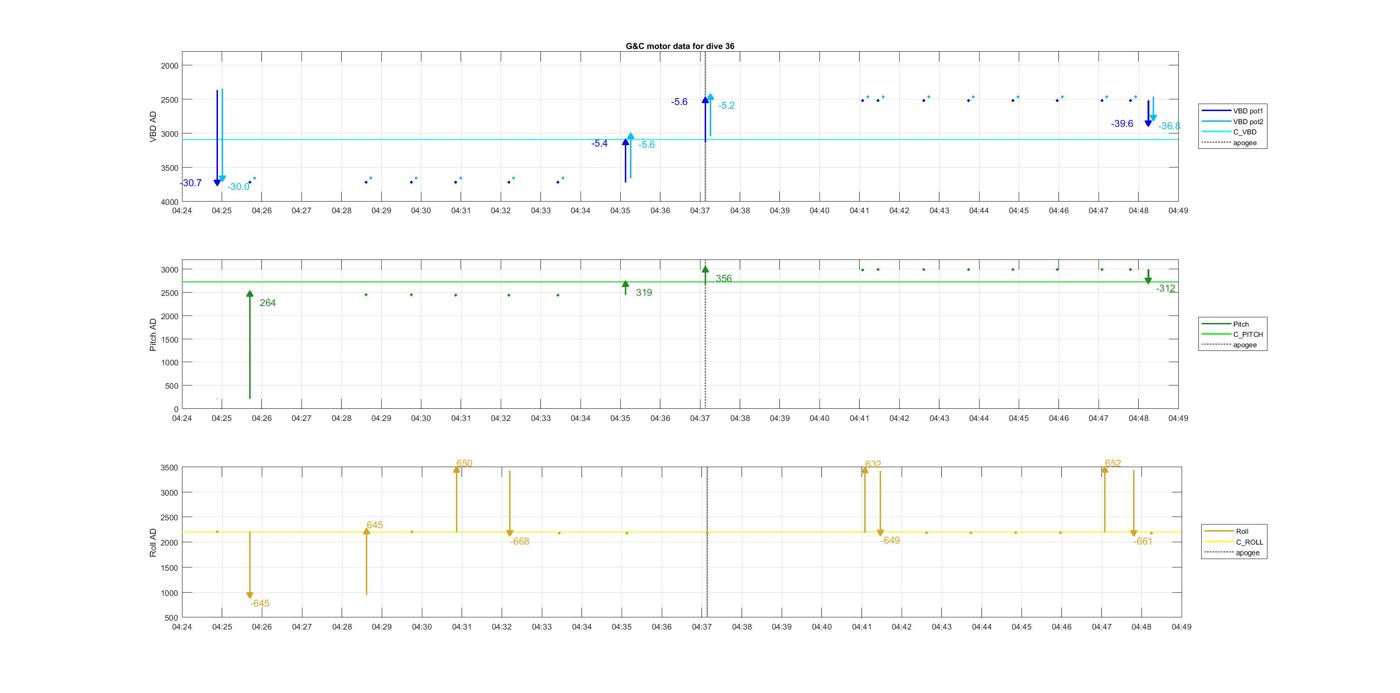Click the '04:49' tick under the Roll plot
The width and height of the screenshot is (1400, 693).
1181,627
